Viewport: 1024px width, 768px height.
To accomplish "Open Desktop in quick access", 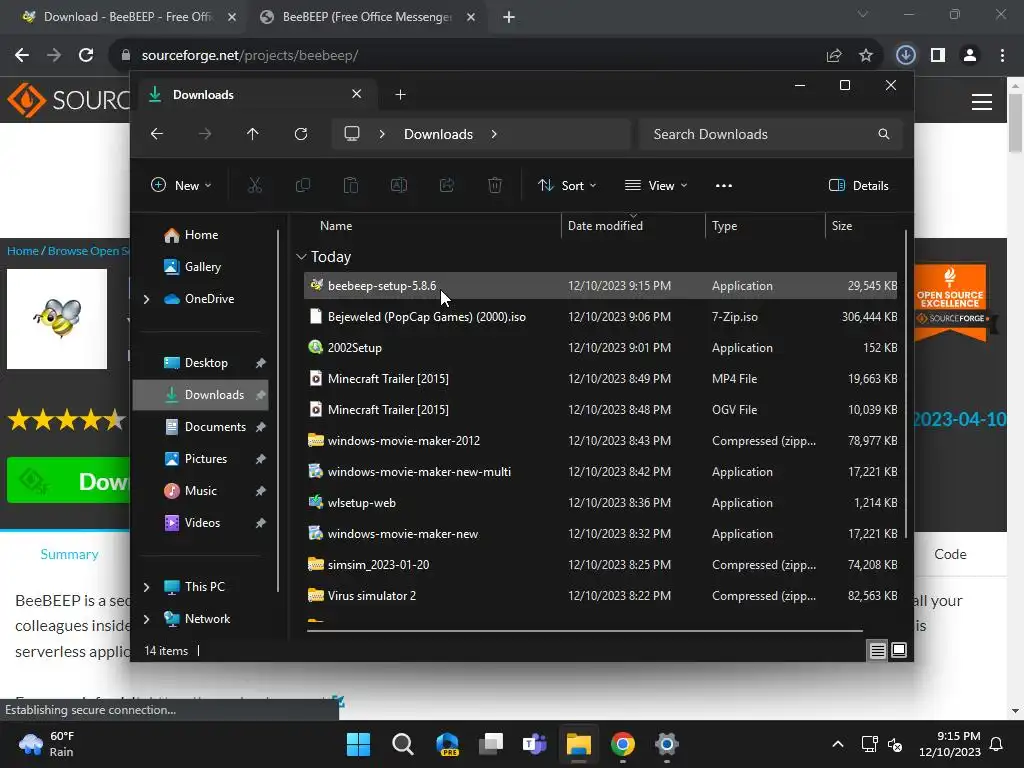I will click(206, 363).
